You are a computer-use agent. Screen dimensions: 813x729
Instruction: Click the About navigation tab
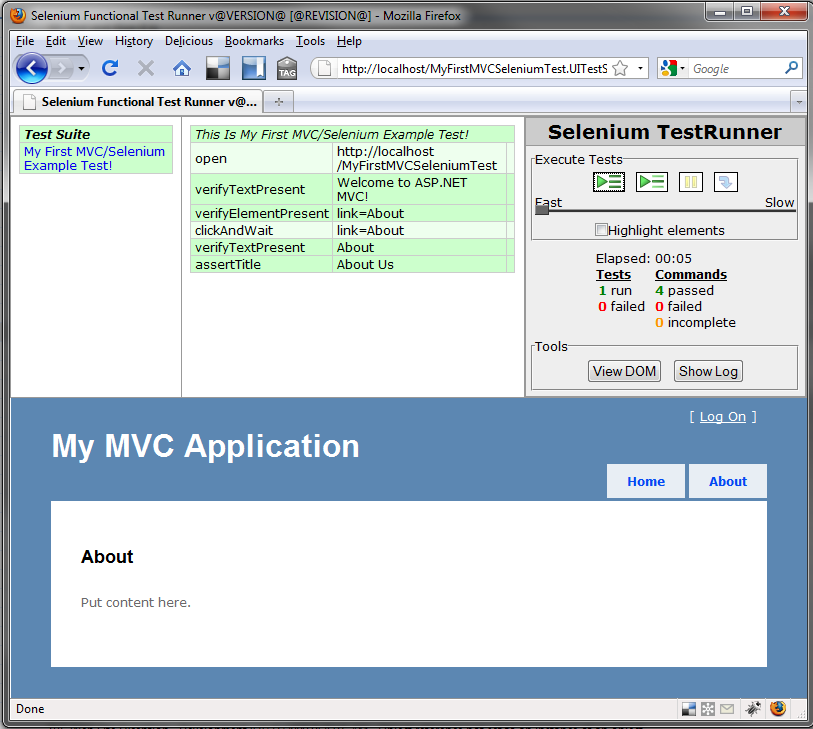click(727, 481)
